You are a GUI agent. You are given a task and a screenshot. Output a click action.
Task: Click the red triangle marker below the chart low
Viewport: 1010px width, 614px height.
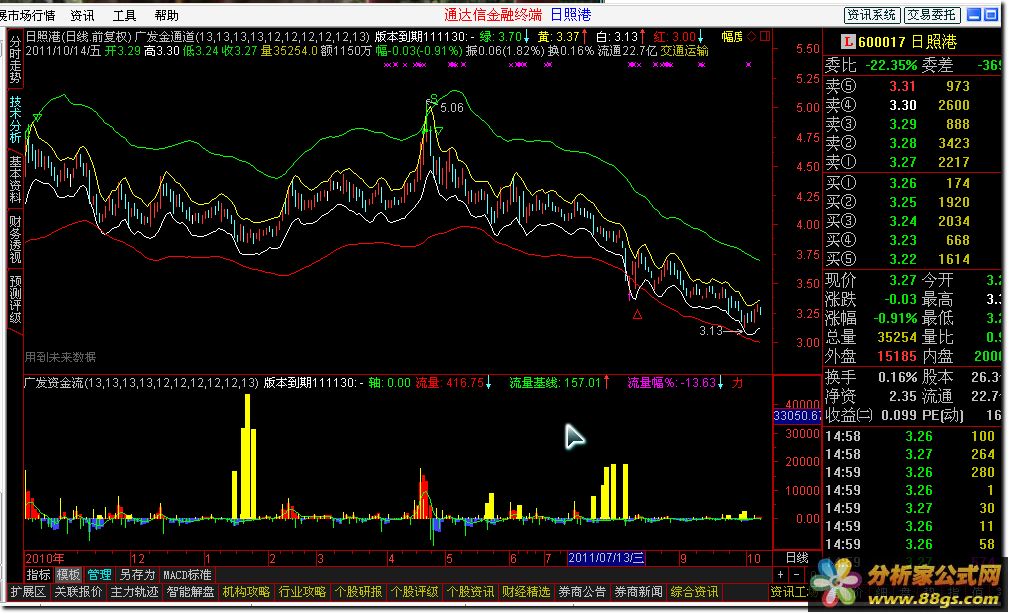[637, 314]
